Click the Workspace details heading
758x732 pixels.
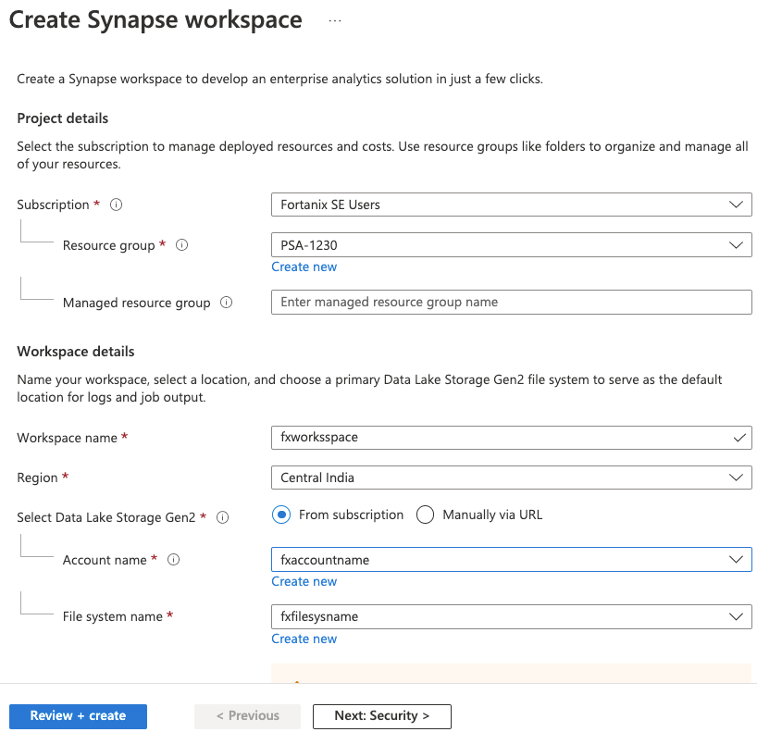pos(76,351)
